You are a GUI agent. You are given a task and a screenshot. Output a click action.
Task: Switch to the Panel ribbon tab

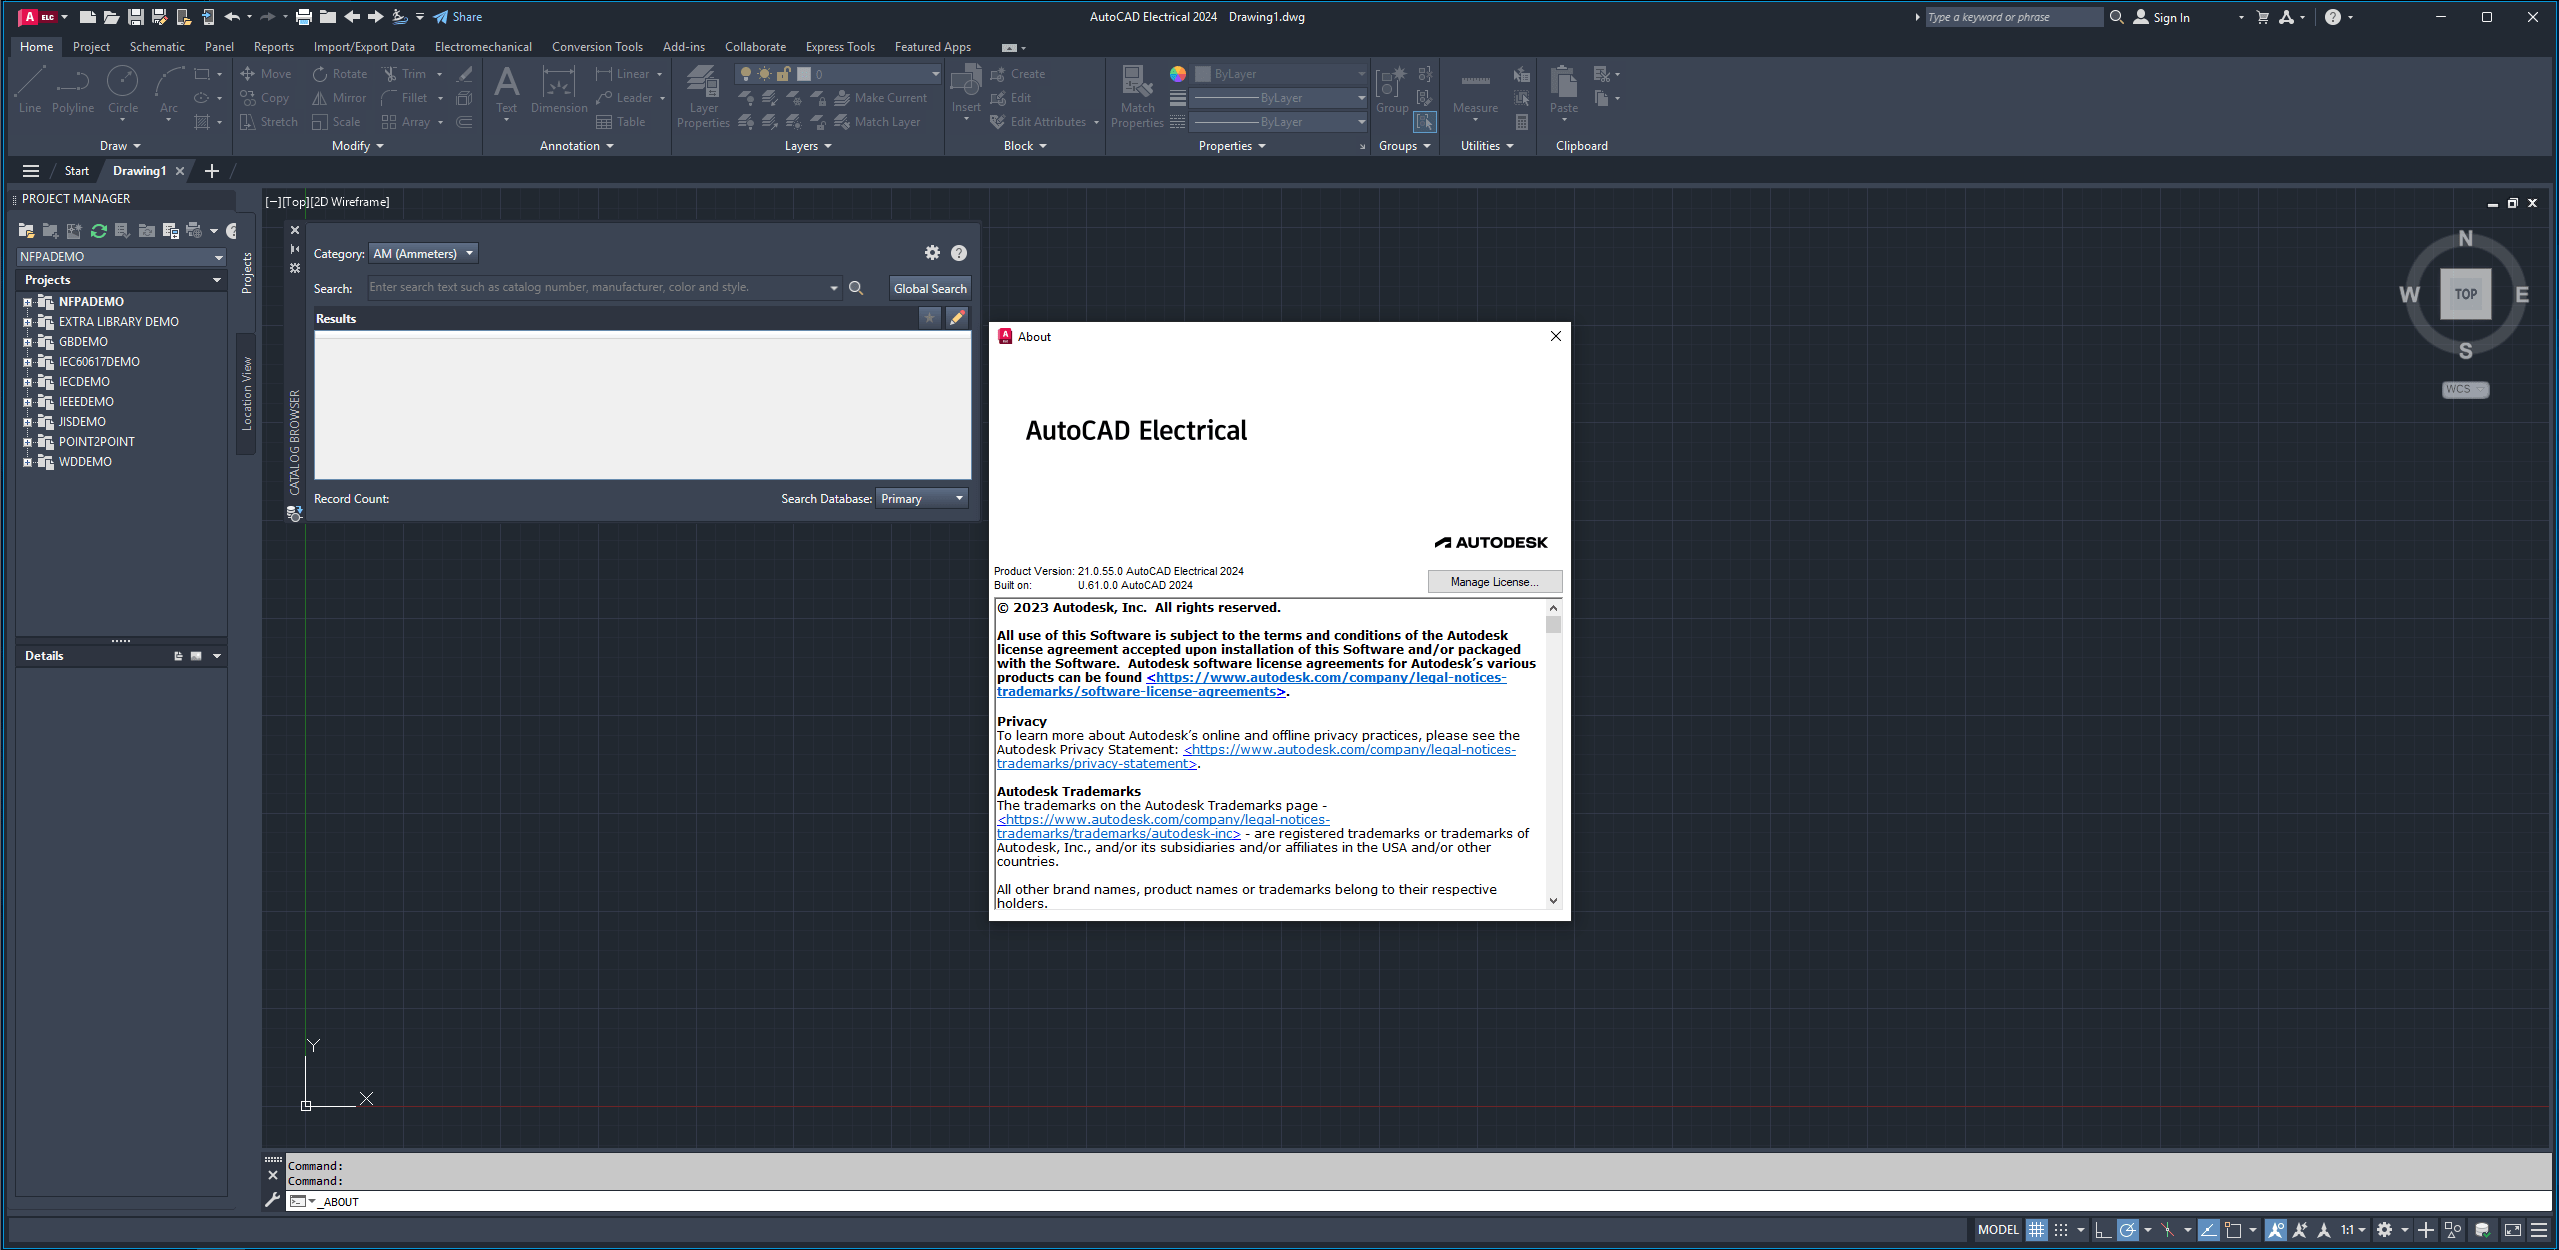219,47
